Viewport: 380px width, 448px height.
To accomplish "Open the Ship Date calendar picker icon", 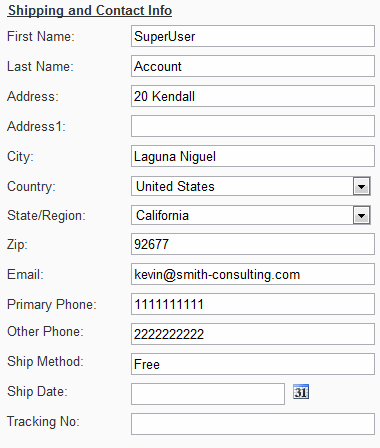I will 301,392.
